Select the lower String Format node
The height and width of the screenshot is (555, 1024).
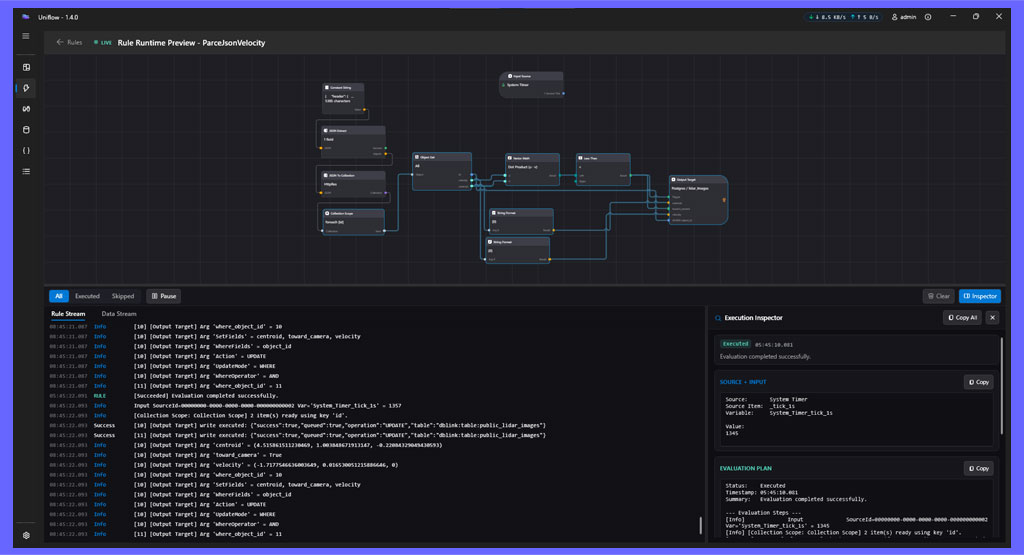tap(517, 250)
